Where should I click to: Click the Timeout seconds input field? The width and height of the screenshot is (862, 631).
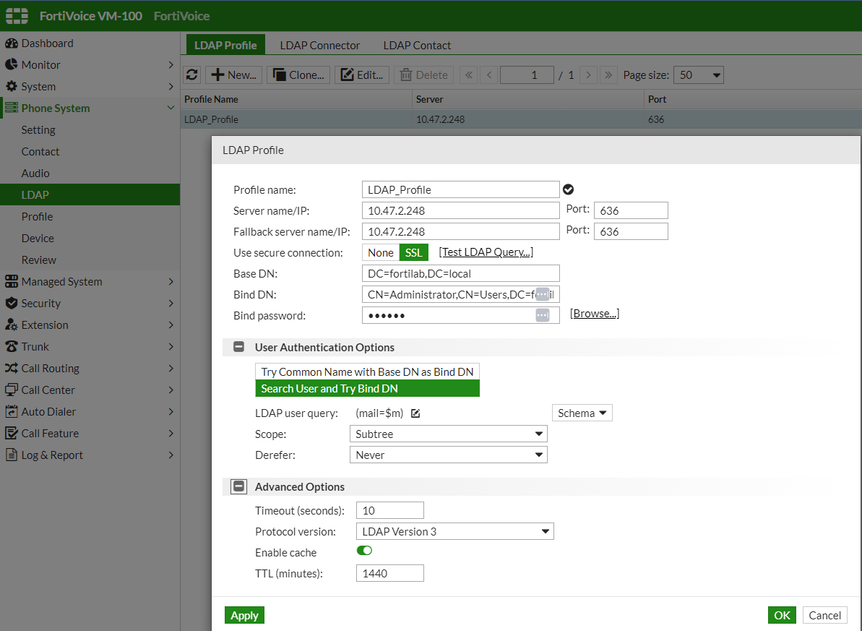[390, 510]
